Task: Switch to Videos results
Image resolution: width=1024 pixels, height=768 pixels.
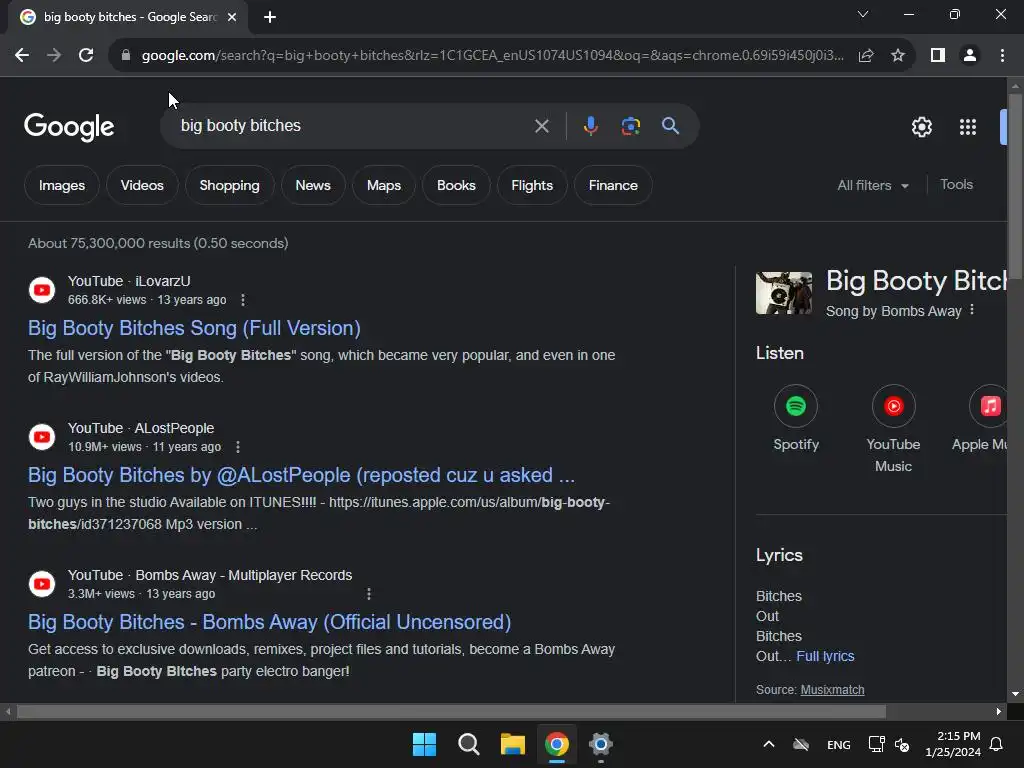Action: tap(142, 185)
